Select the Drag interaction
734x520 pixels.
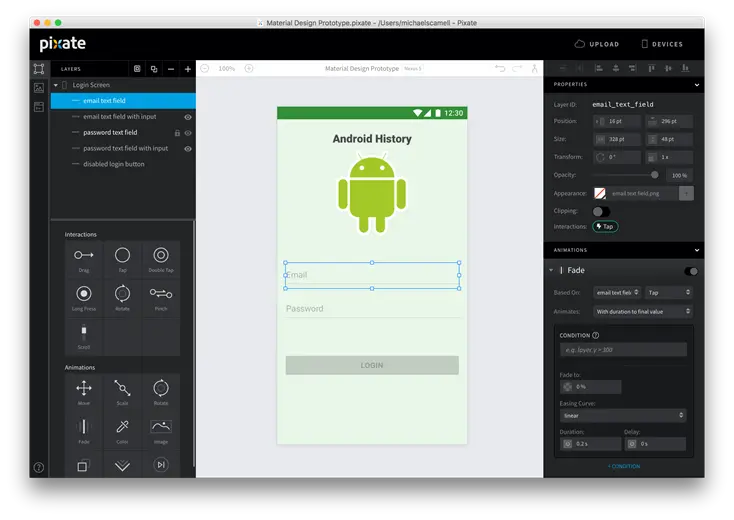(x=84, y=260)
